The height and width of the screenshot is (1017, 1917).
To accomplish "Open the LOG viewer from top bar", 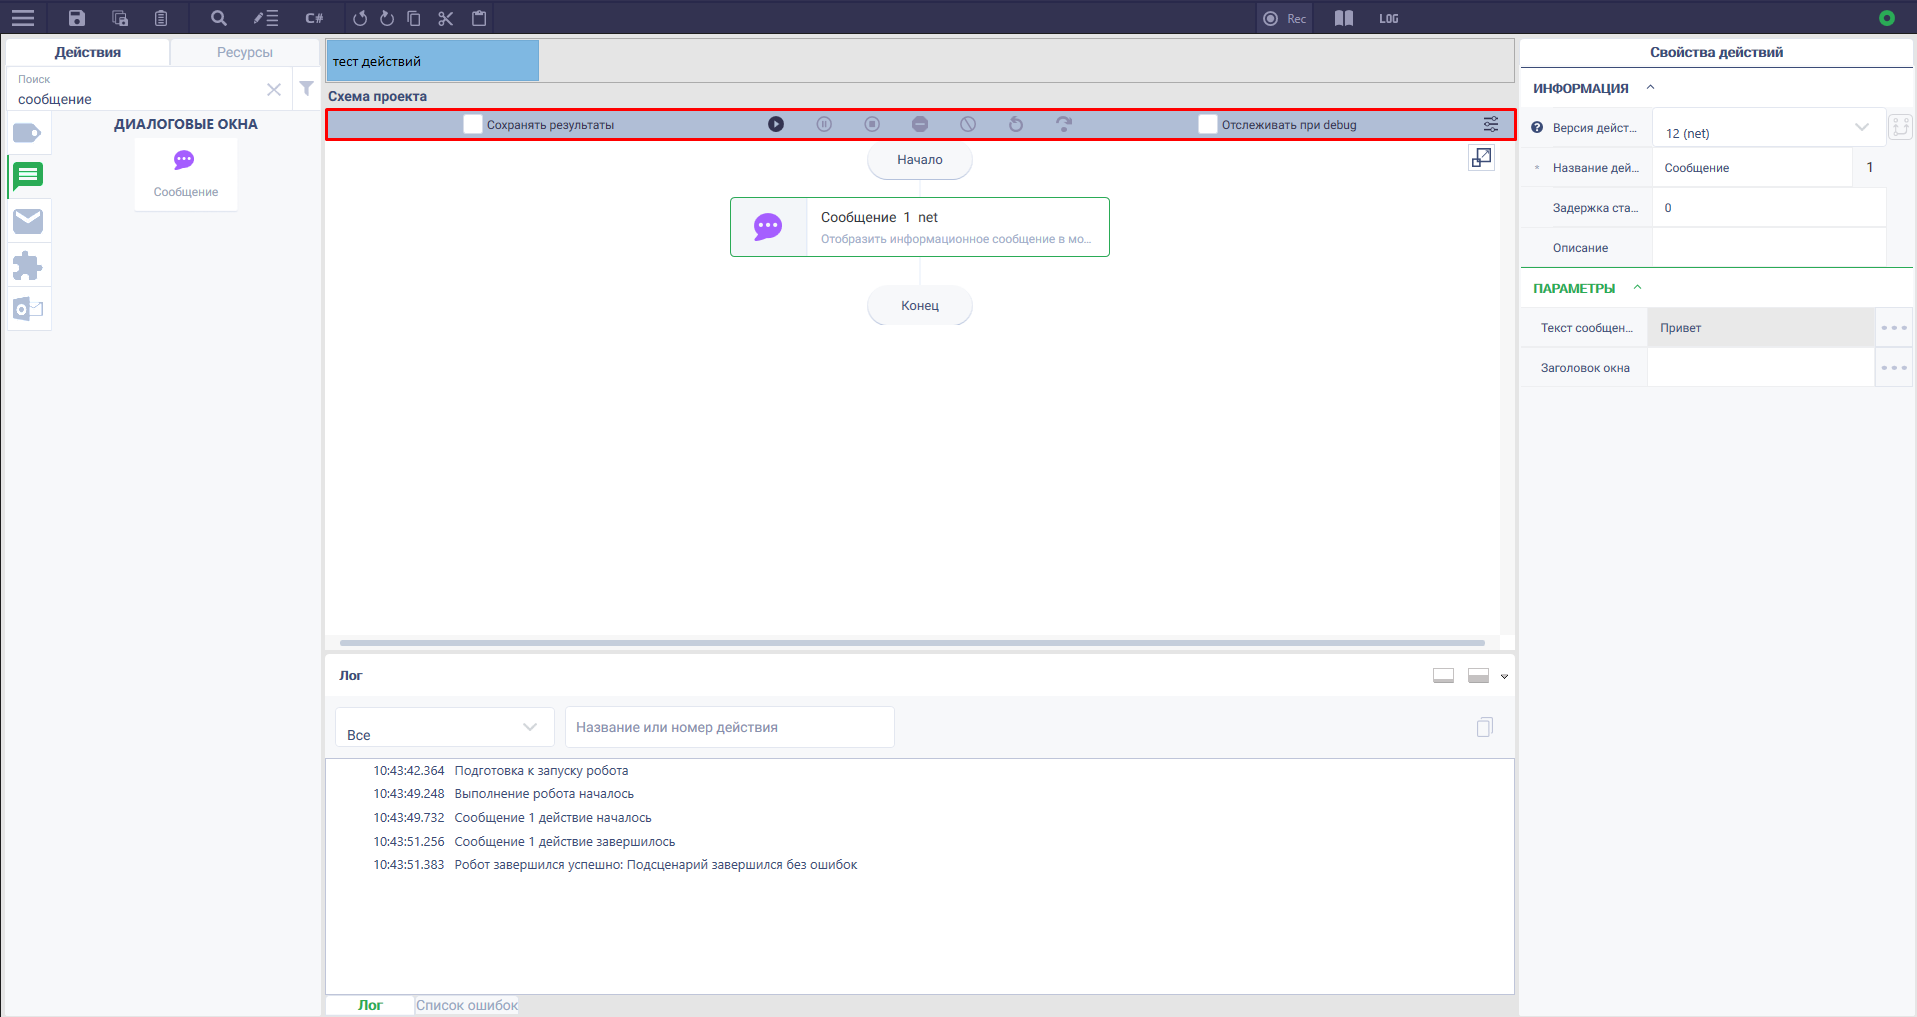I will tap(1389, 18).
